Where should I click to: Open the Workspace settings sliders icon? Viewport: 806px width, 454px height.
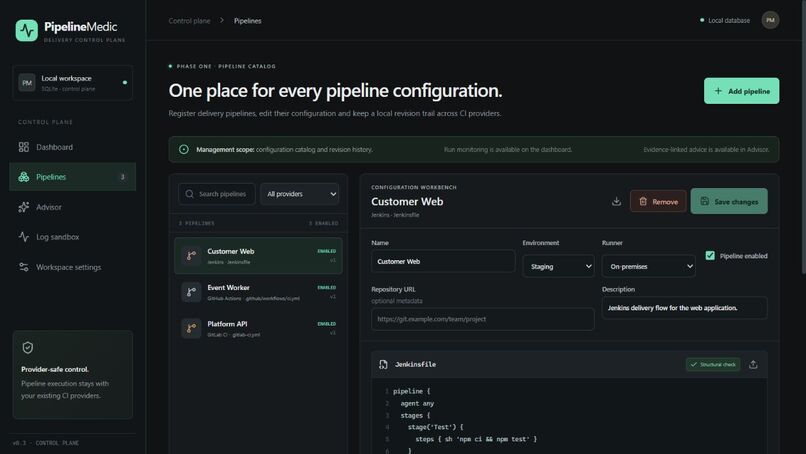tap(24, 267)
